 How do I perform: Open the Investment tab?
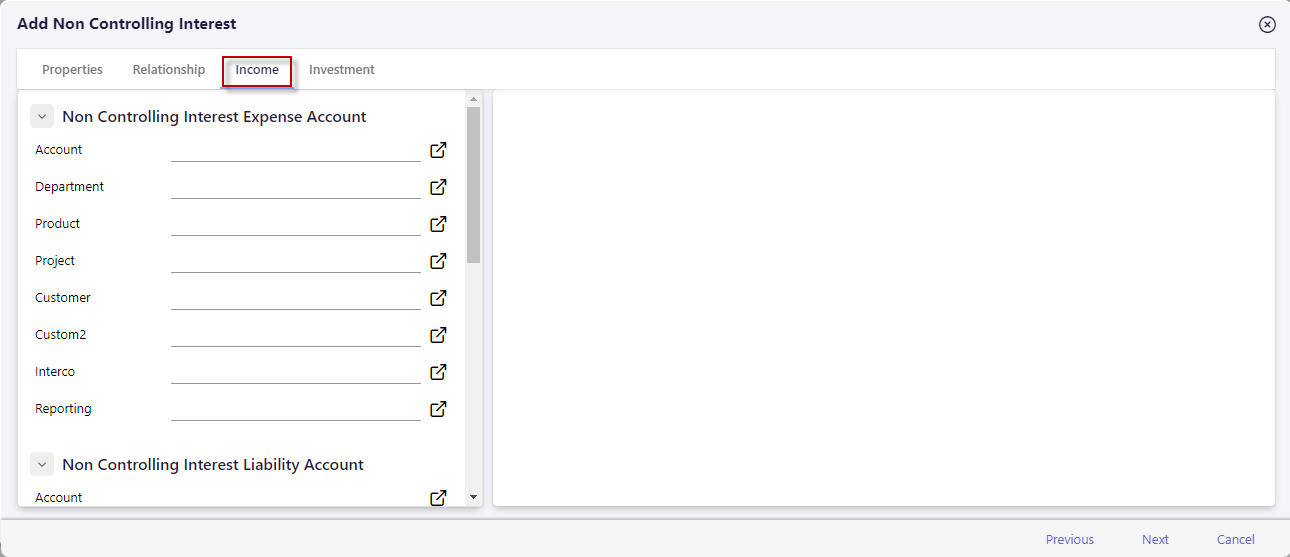(x=342, y=70)
